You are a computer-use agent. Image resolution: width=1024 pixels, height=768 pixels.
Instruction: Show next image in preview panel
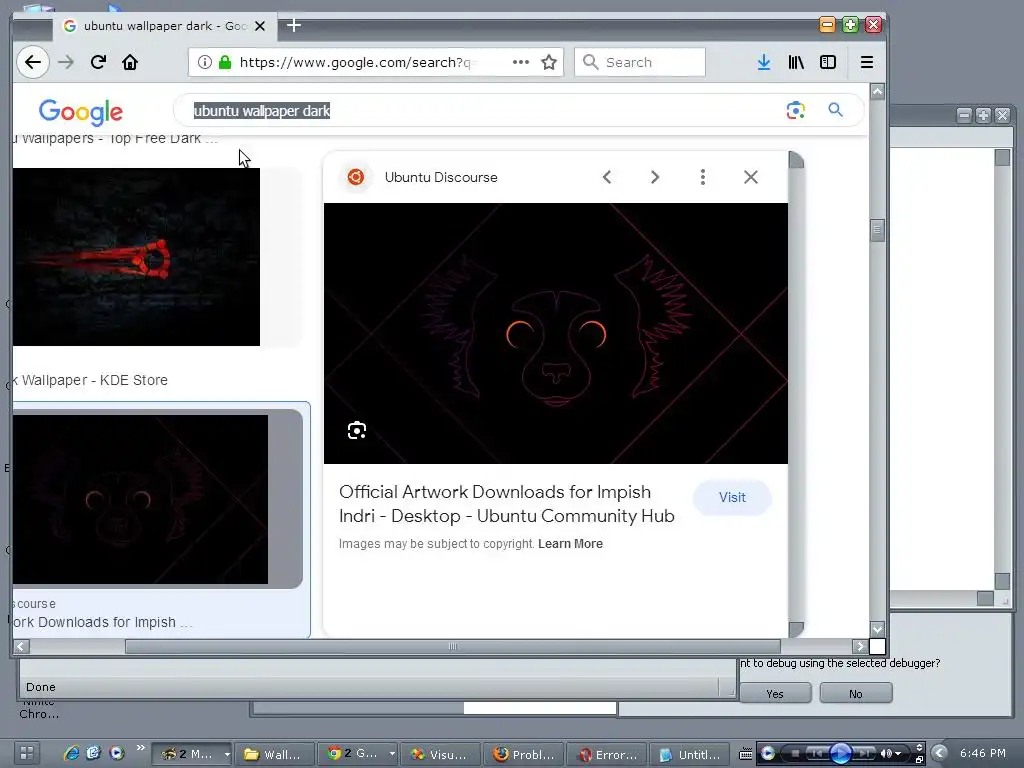tap(655, 177)
